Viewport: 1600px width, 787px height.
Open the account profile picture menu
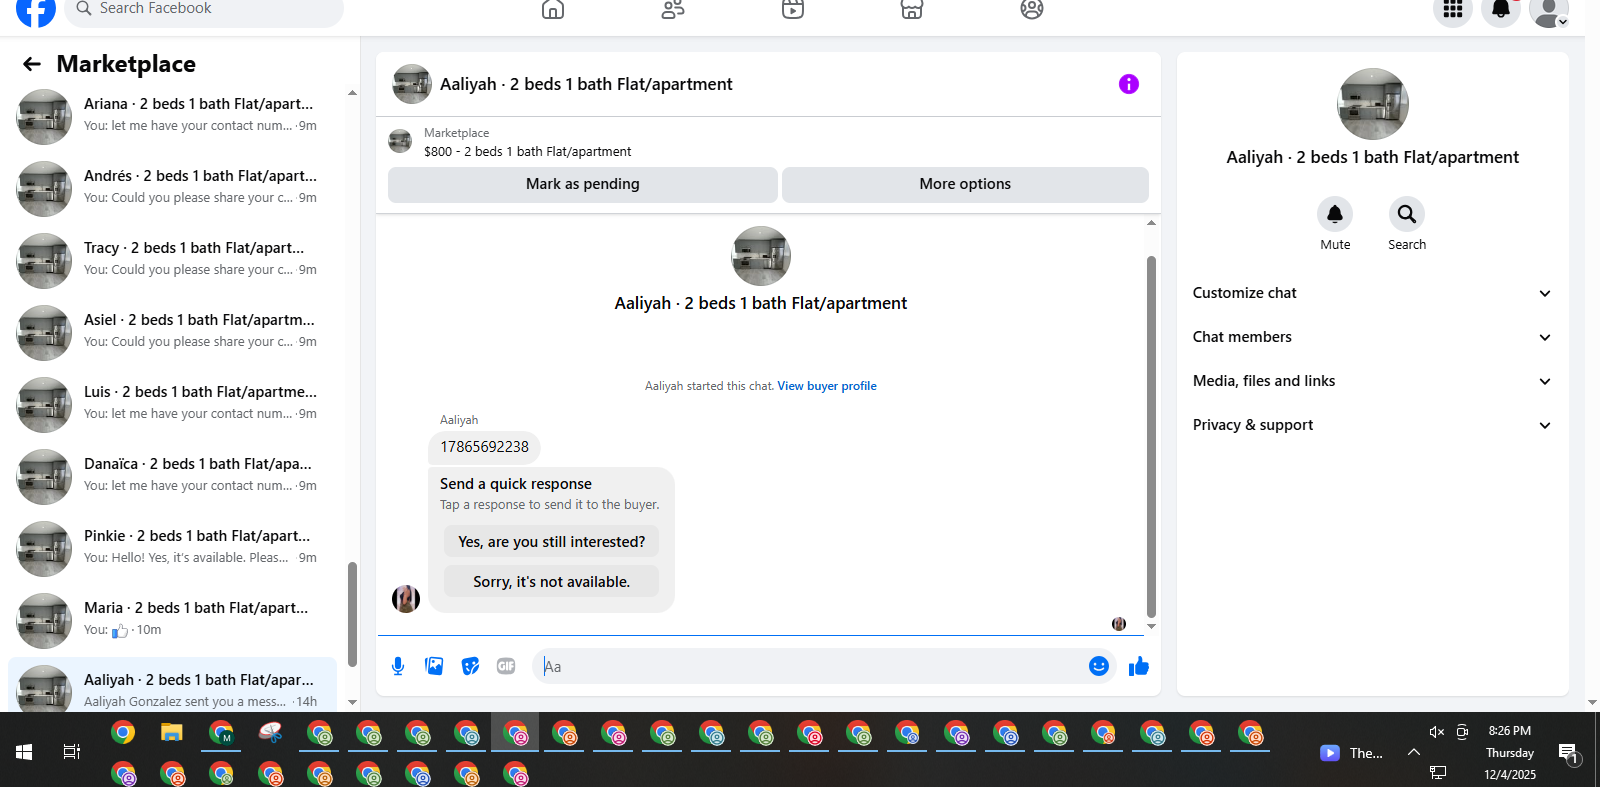tap(1549, 10)
